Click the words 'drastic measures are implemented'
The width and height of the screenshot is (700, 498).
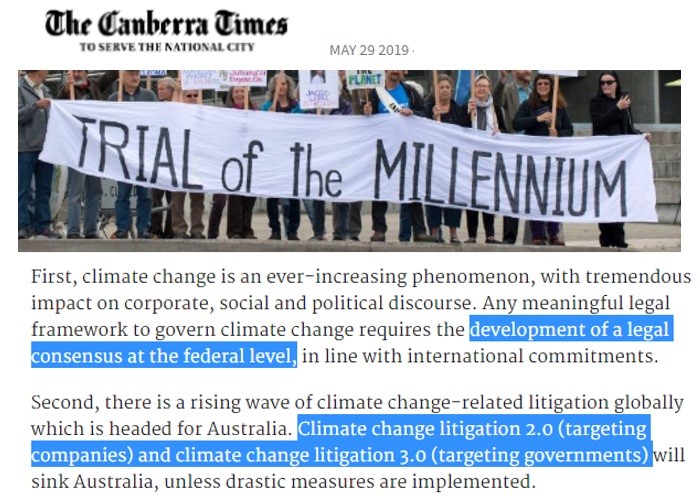380,482
